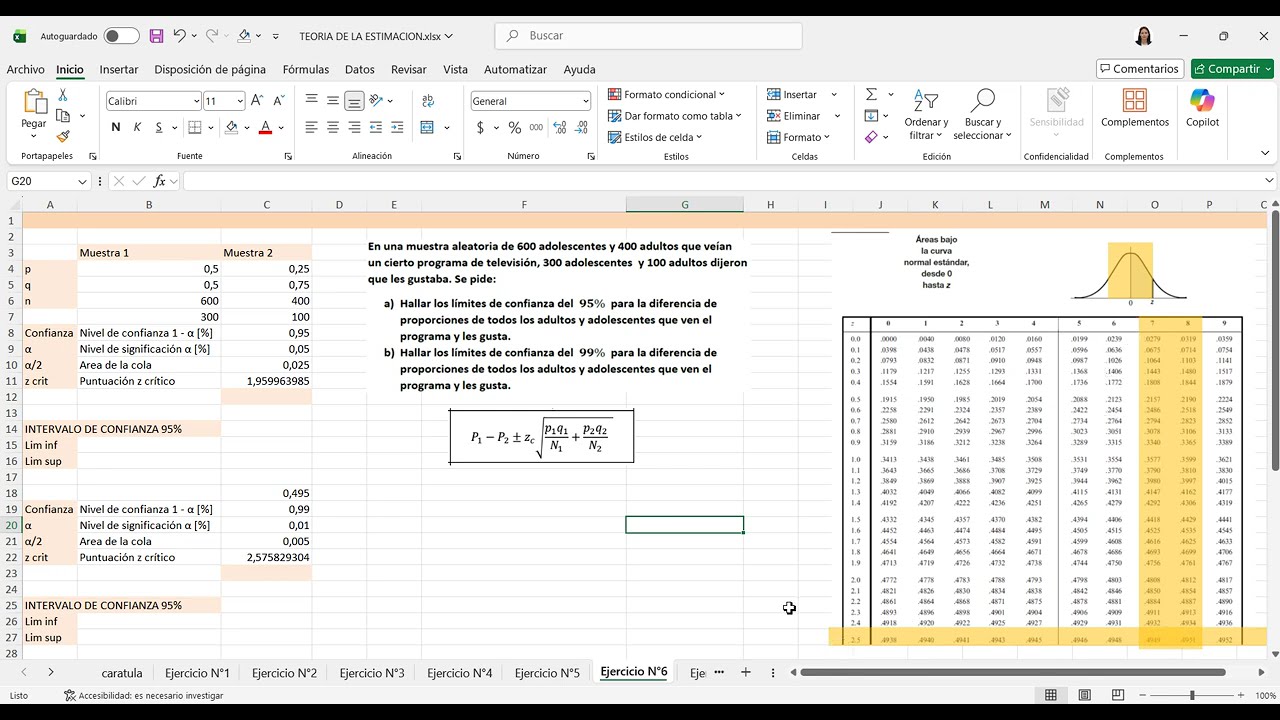The width and height of the screenshot is (1280, 720).
Task: Click the Insert function fx icon
Action: pyautogui.click(x=159, y=181)
